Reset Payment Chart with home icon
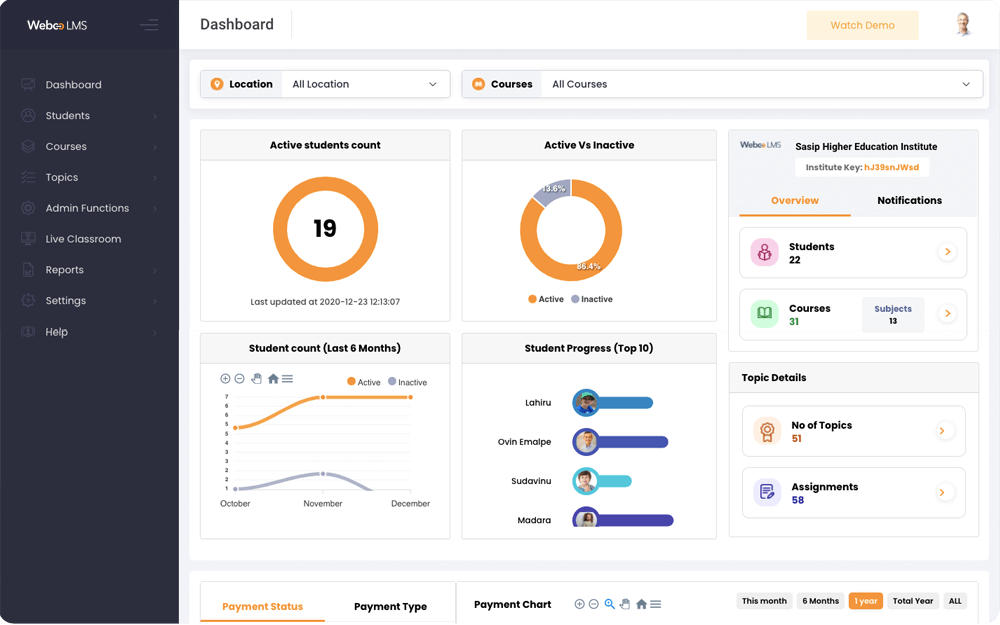This screenshot has height=625, width=1000. coord(642,604)
